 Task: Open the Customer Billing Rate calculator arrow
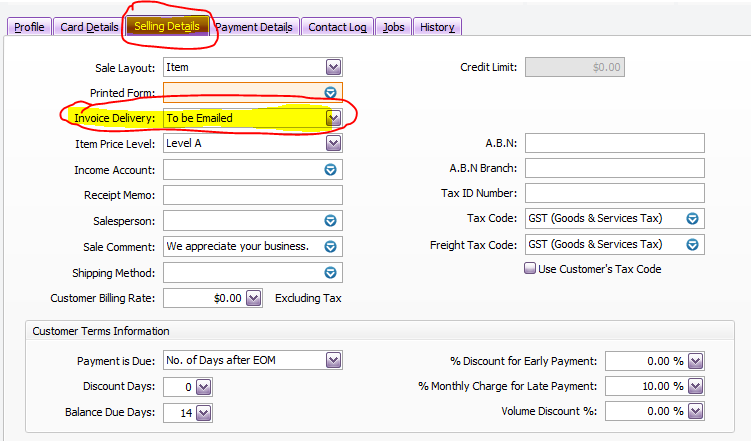tap(253, 298)
